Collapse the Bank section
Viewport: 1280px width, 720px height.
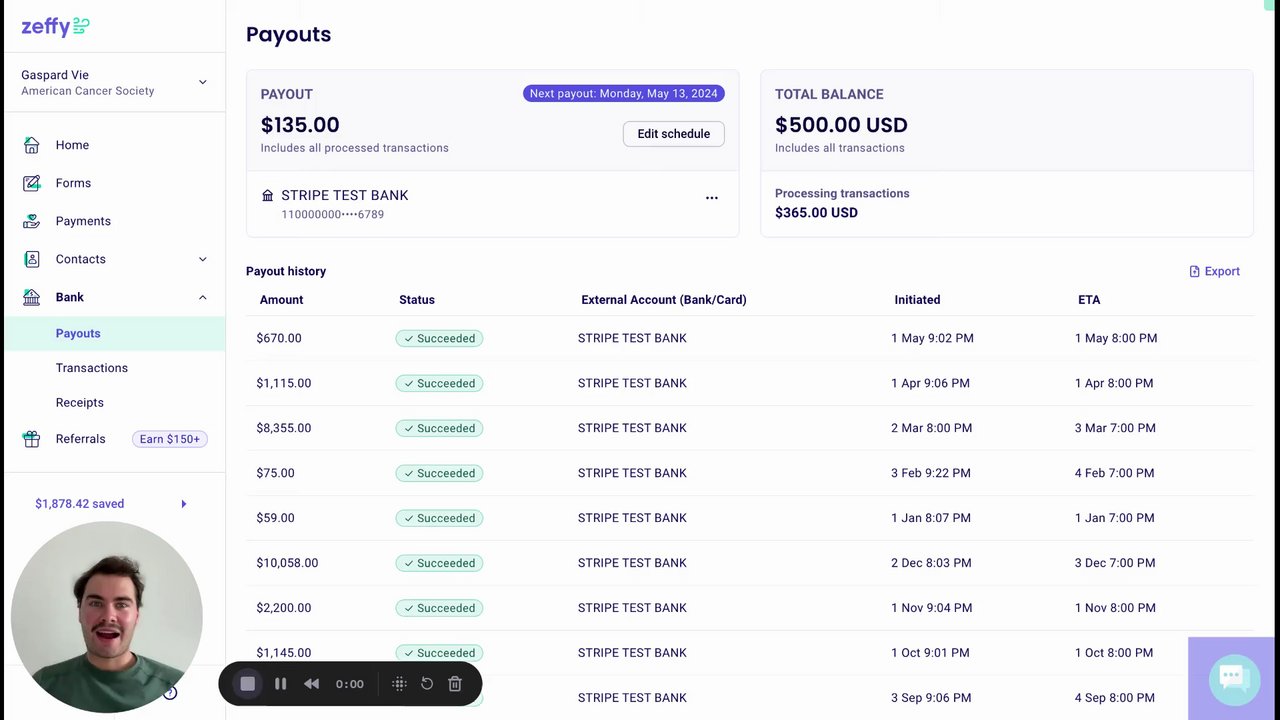[x=202, y=297]
